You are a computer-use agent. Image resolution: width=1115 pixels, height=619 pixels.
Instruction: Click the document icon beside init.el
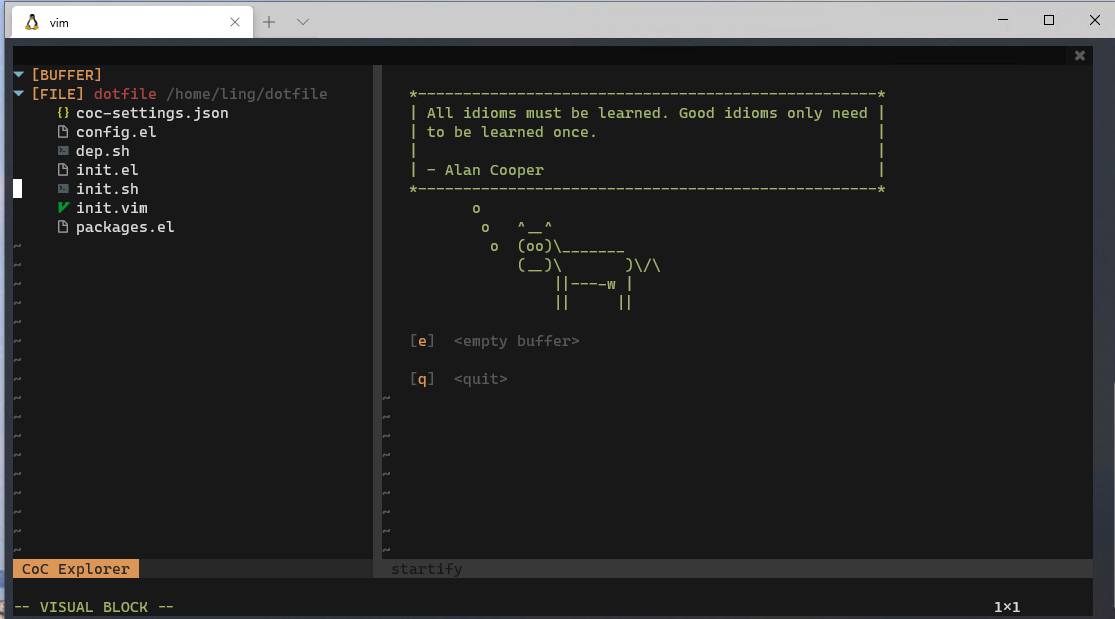62,169
